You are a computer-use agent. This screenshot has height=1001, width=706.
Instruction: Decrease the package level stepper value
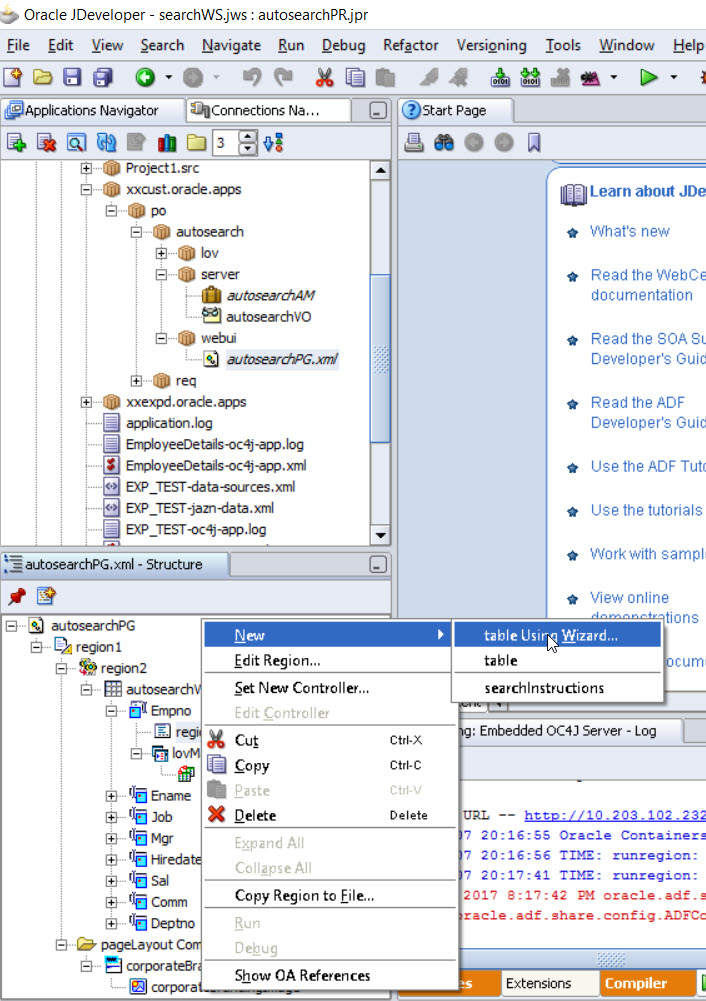click(248, 149)
